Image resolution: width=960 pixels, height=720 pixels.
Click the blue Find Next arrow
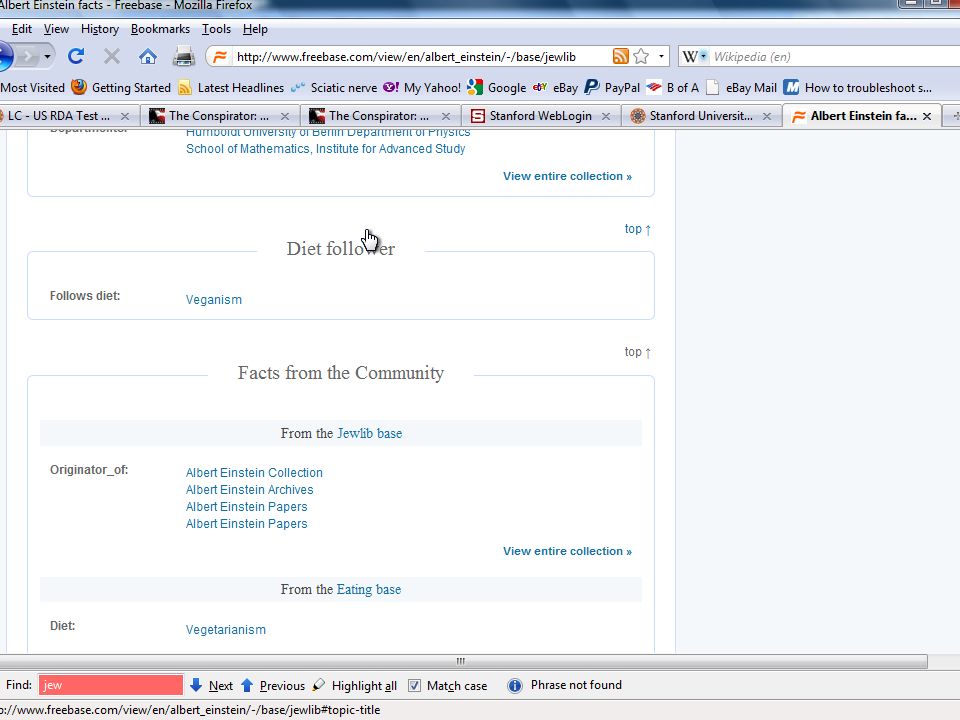(196, 685)
